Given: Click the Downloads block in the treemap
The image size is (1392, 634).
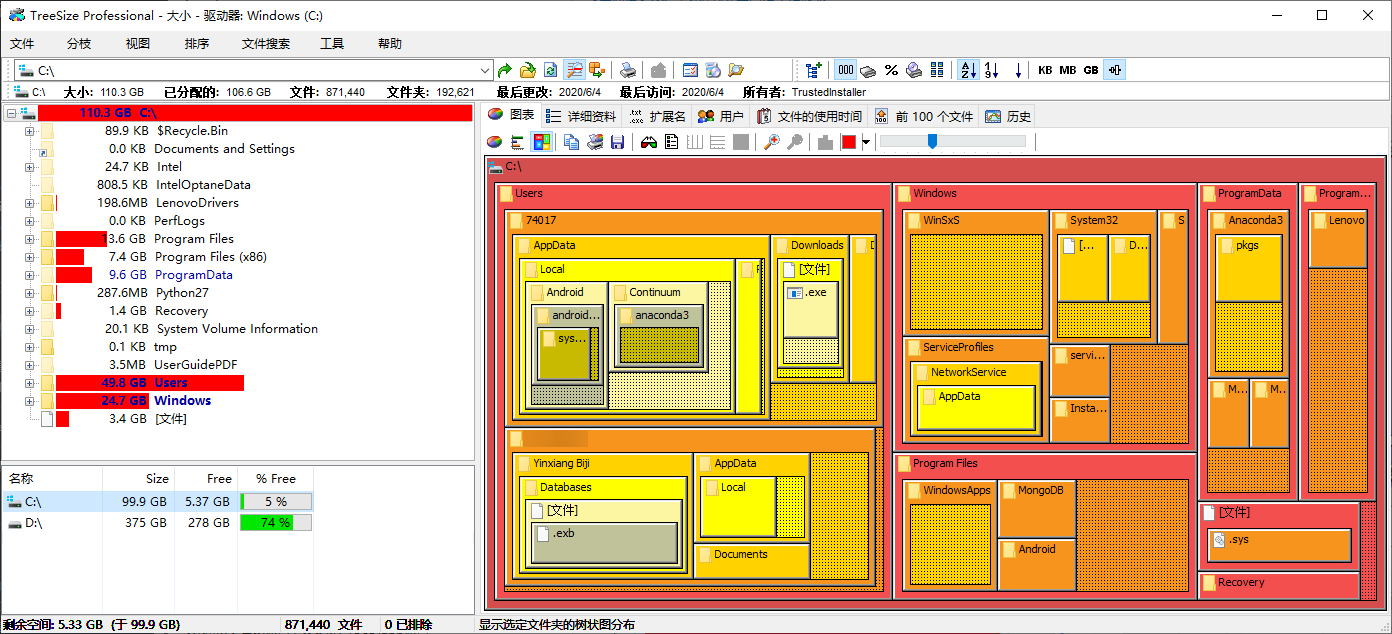Looking at the screenshot, I should tap(809, 309).
